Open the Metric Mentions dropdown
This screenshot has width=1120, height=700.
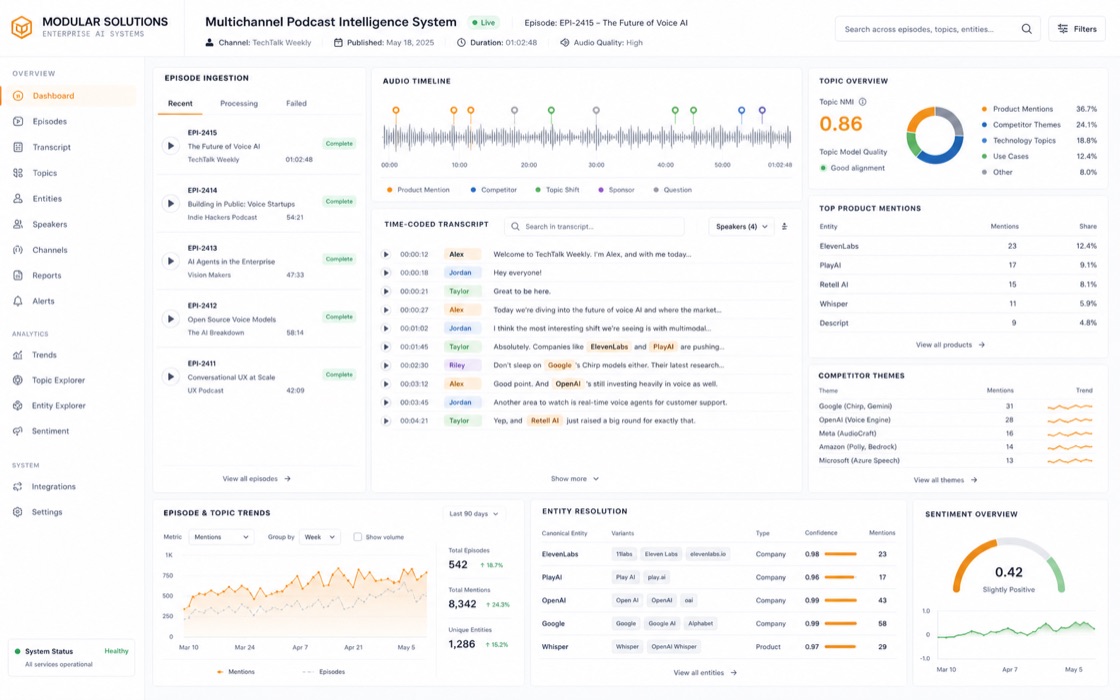coord(221,537)
